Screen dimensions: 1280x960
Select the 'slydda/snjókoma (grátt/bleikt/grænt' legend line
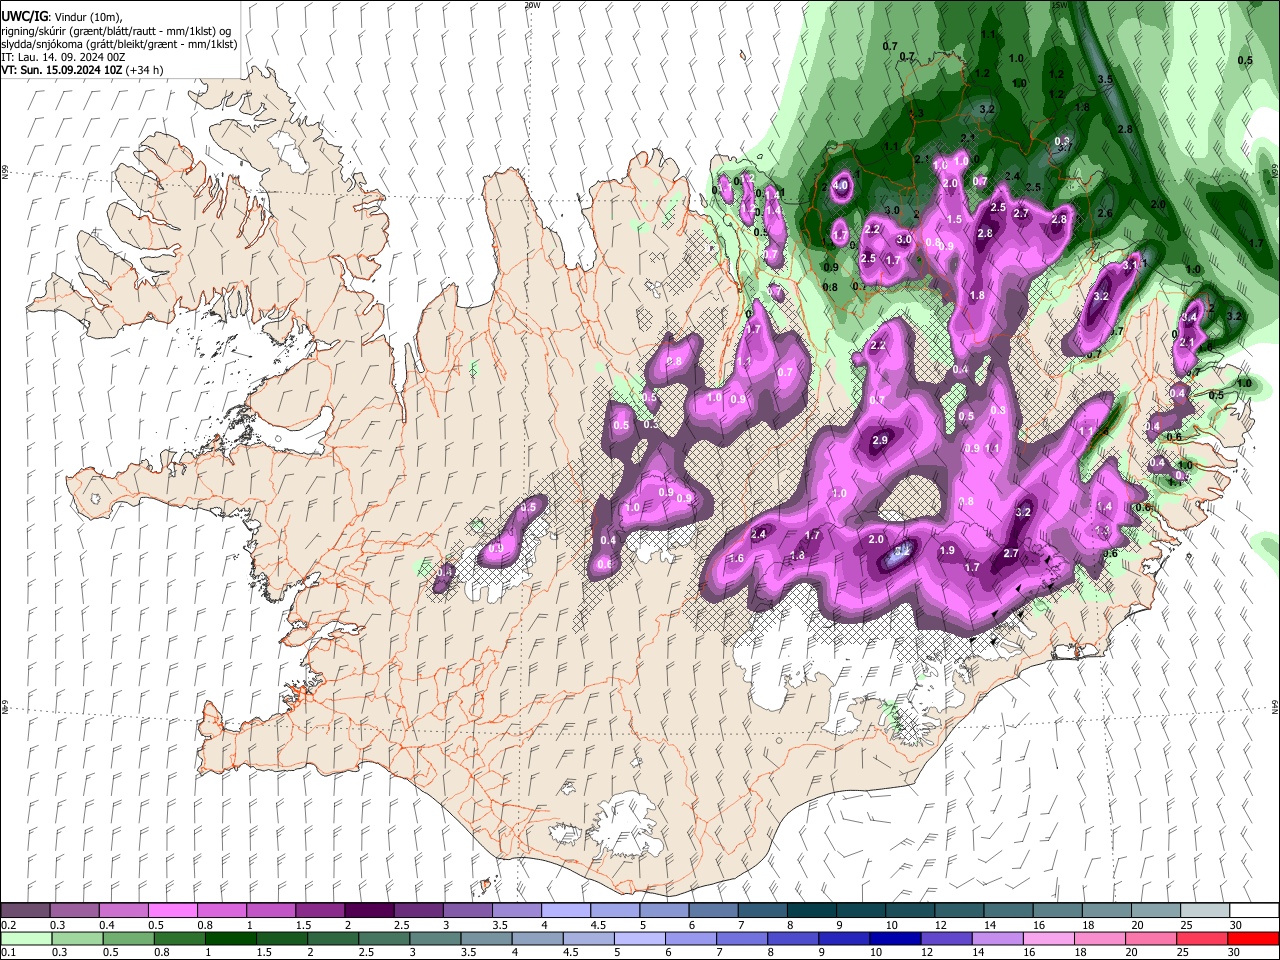point(120,44)
